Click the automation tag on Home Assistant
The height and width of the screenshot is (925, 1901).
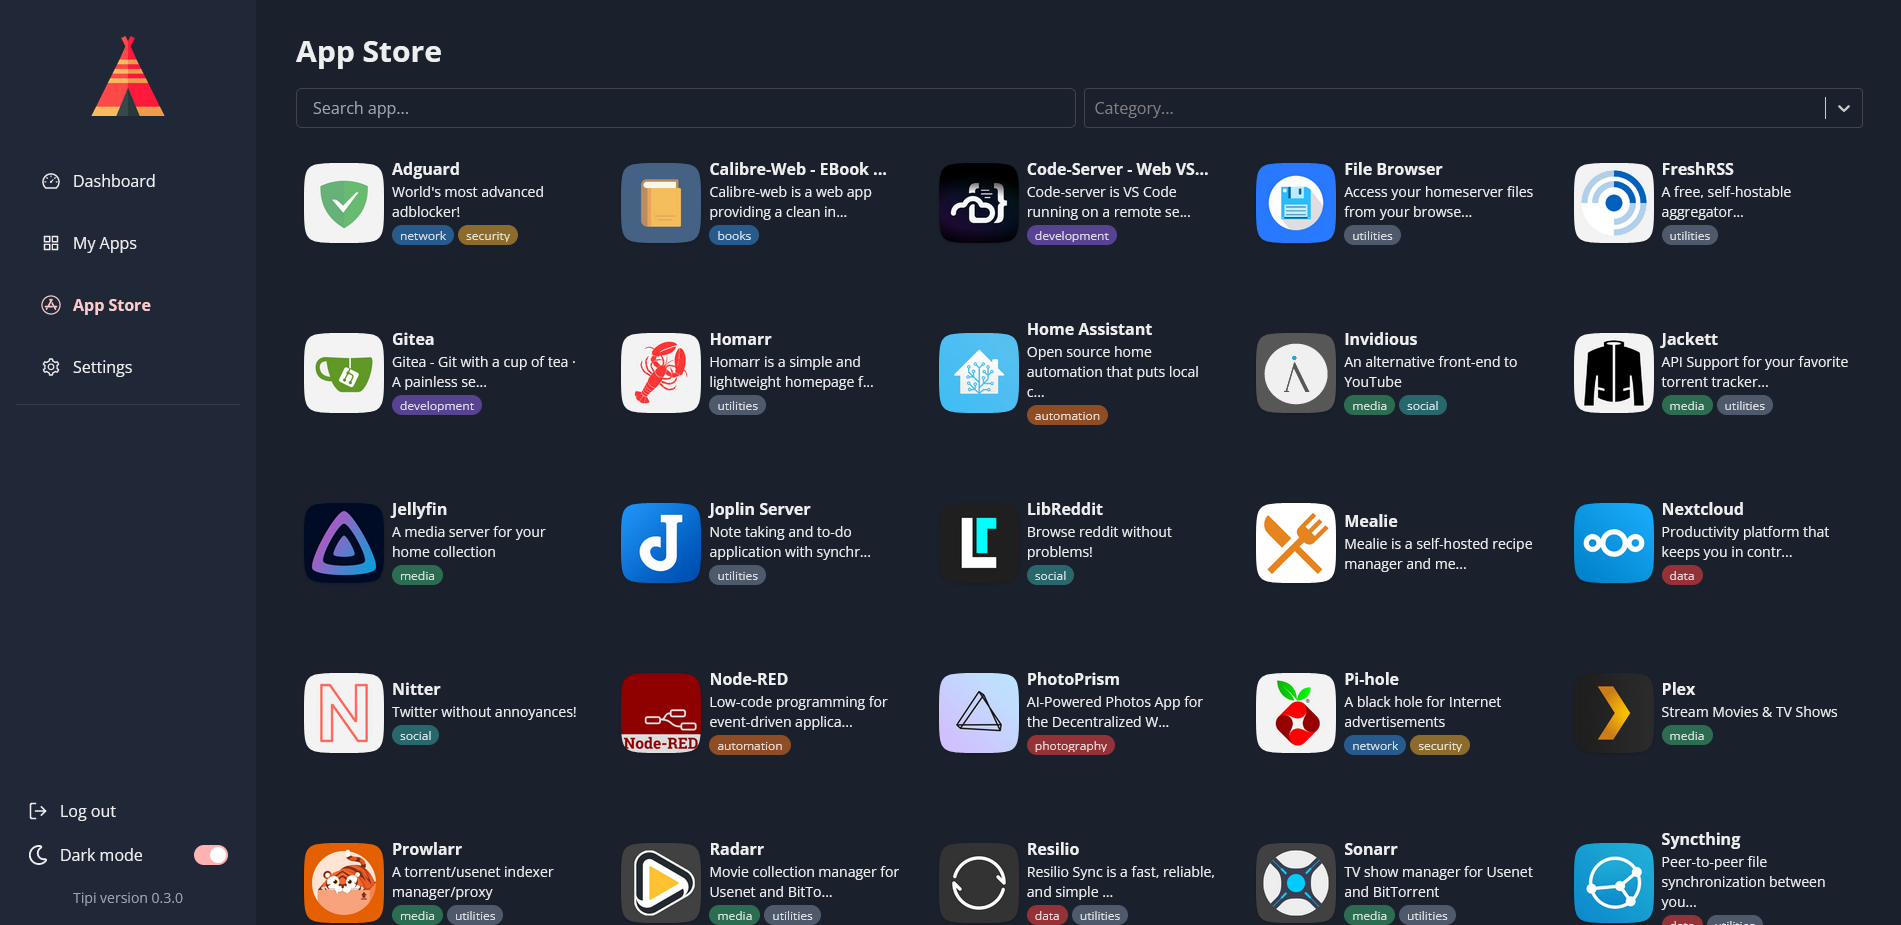point(1067,416)
